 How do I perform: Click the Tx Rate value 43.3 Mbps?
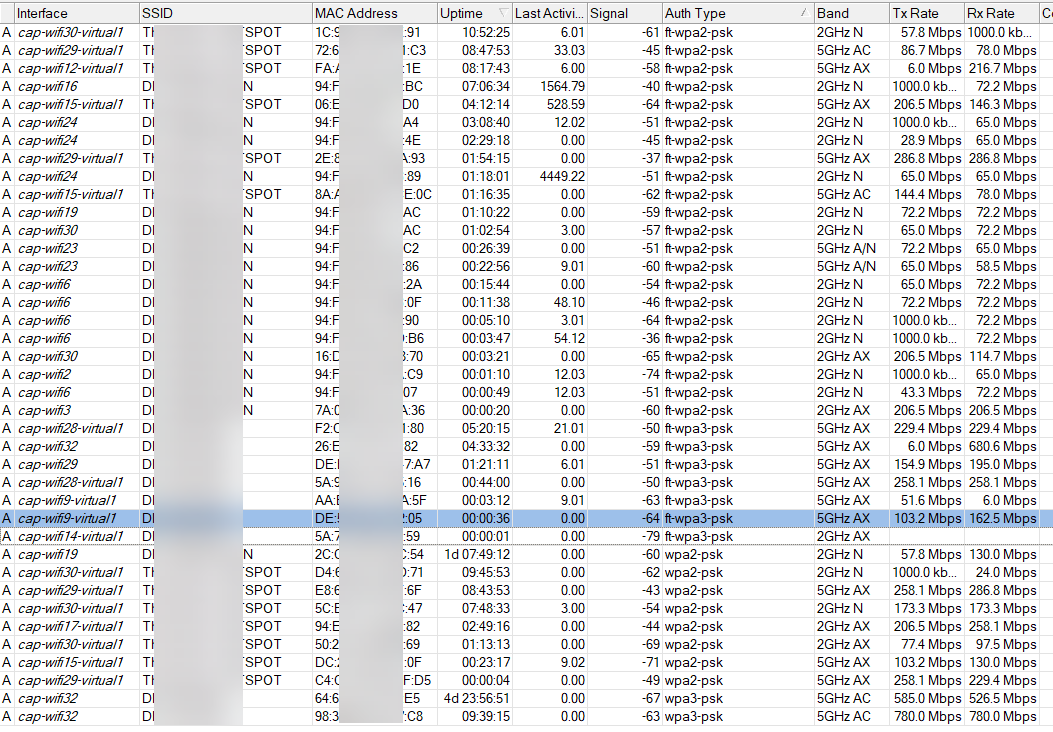(931, 392)
